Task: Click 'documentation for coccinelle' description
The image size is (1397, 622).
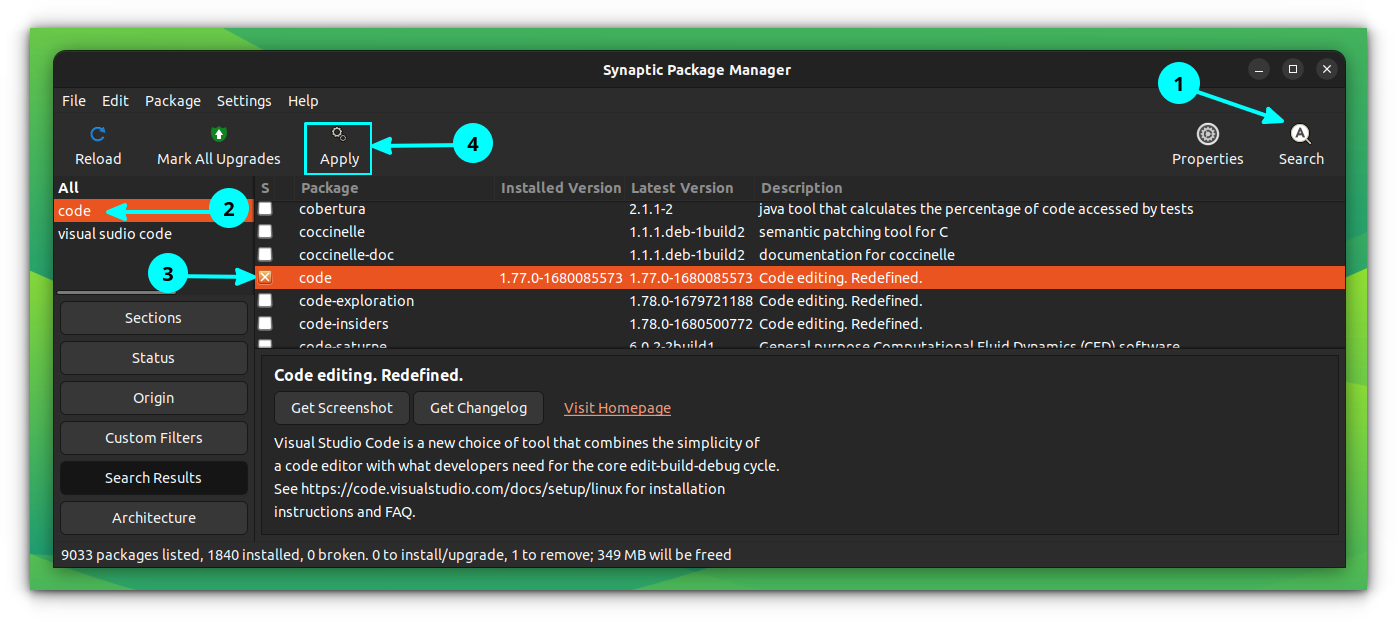Action: pyautogui.click(x=857, y=255)
